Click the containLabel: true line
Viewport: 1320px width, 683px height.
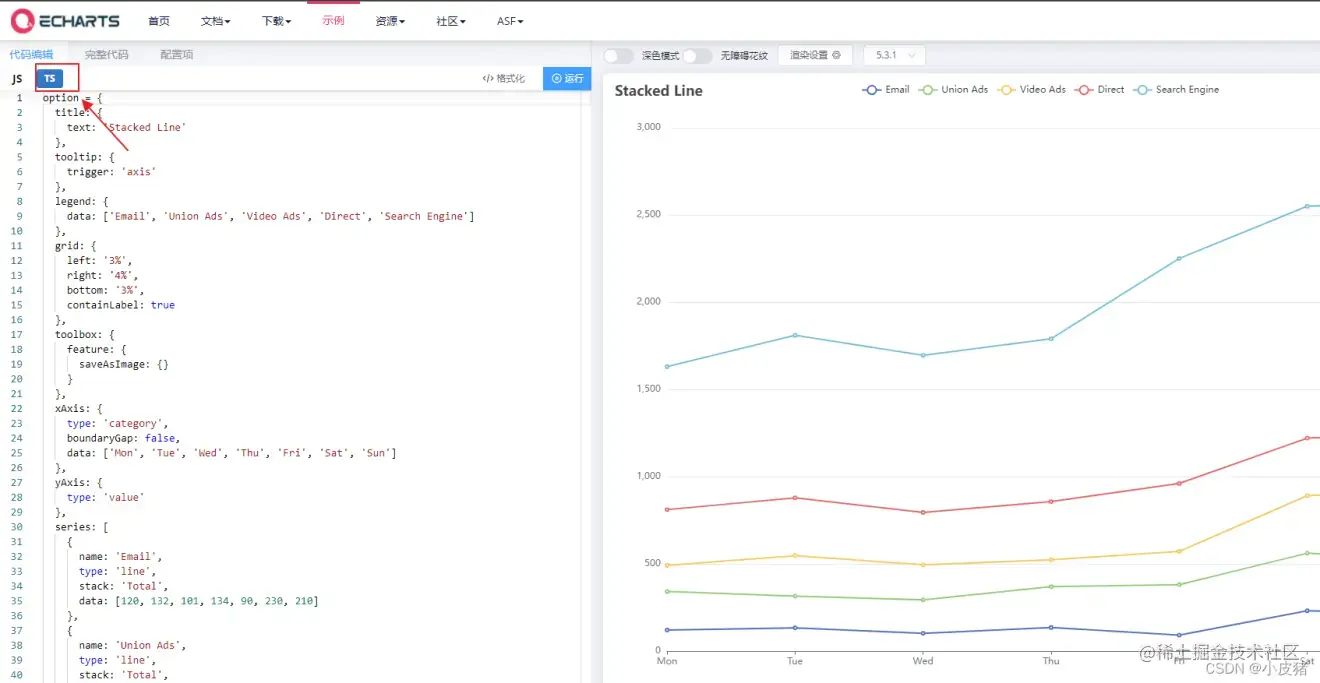click(x=120, y=305)
